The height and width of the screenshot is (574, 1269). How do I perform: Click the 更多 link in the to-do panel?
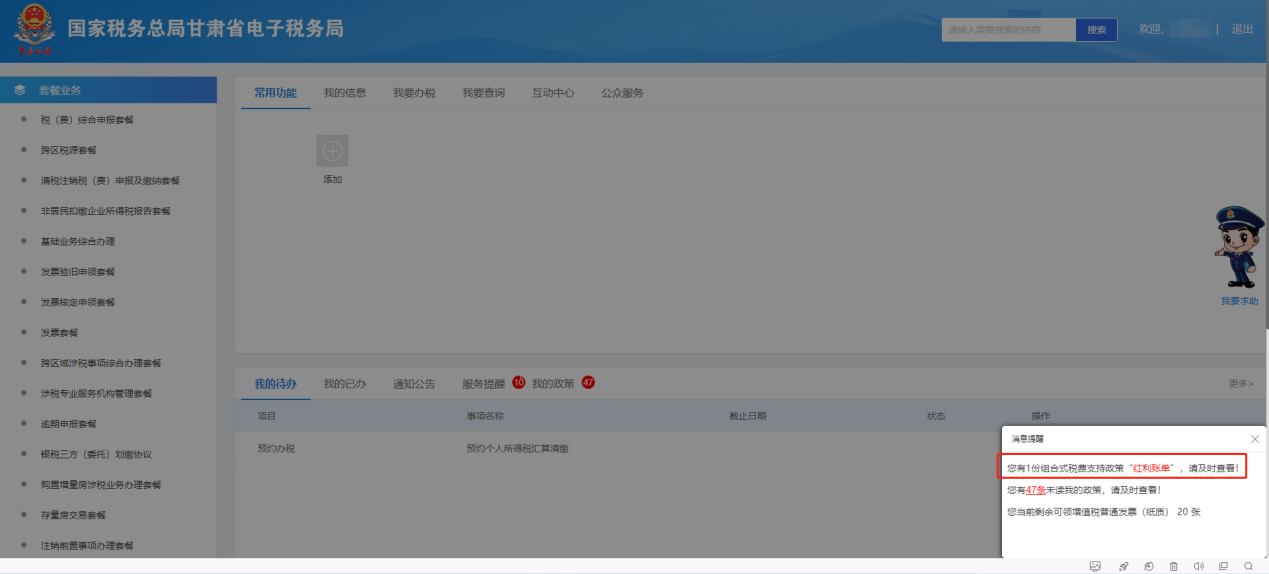coord(1240,383)
